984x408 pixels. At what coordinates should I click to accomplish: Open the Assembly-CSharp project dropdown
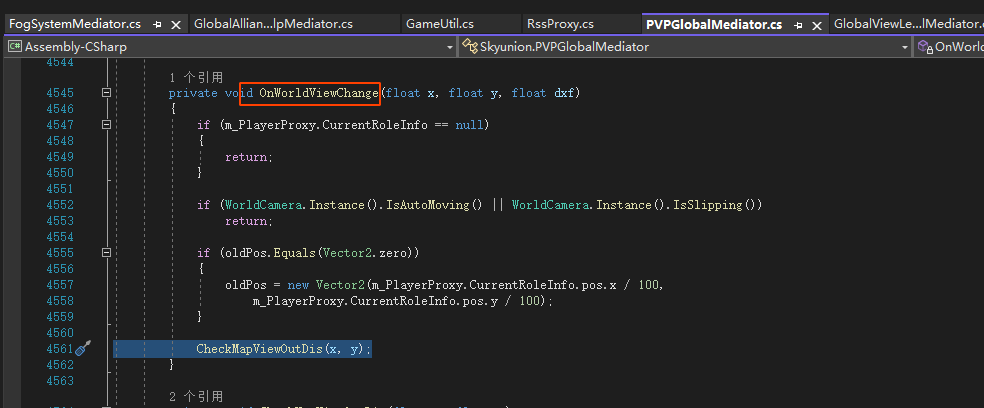pos(447,46)
